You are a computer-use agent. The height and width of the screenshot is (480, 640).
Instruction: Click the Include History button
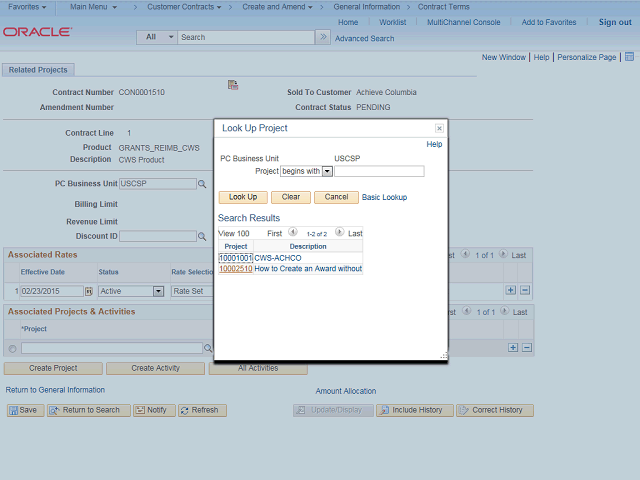pyautogui.click(x=414, y=410)
